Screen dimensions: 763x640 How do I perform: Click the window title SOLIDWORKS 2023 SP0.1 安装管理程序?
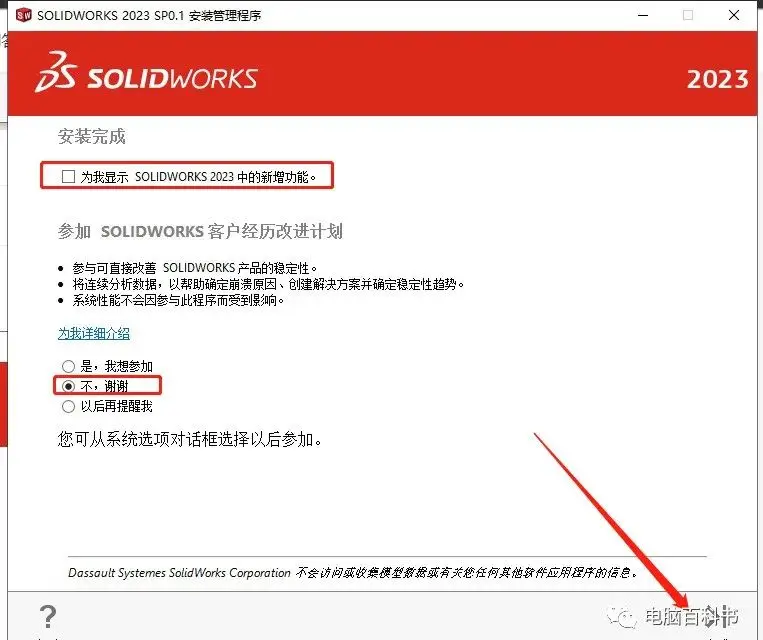click(x=149, y=16)
